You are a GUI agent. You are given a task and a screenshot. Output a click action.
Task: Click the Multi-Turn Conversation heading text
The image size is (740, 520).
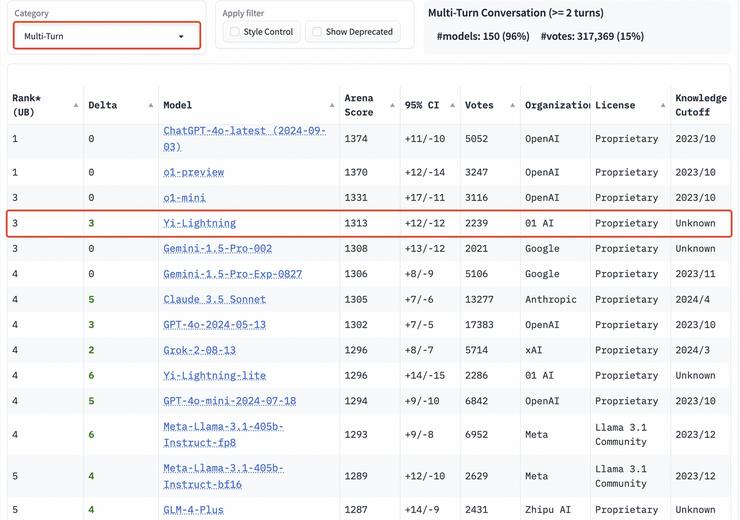tap(515, 13)
